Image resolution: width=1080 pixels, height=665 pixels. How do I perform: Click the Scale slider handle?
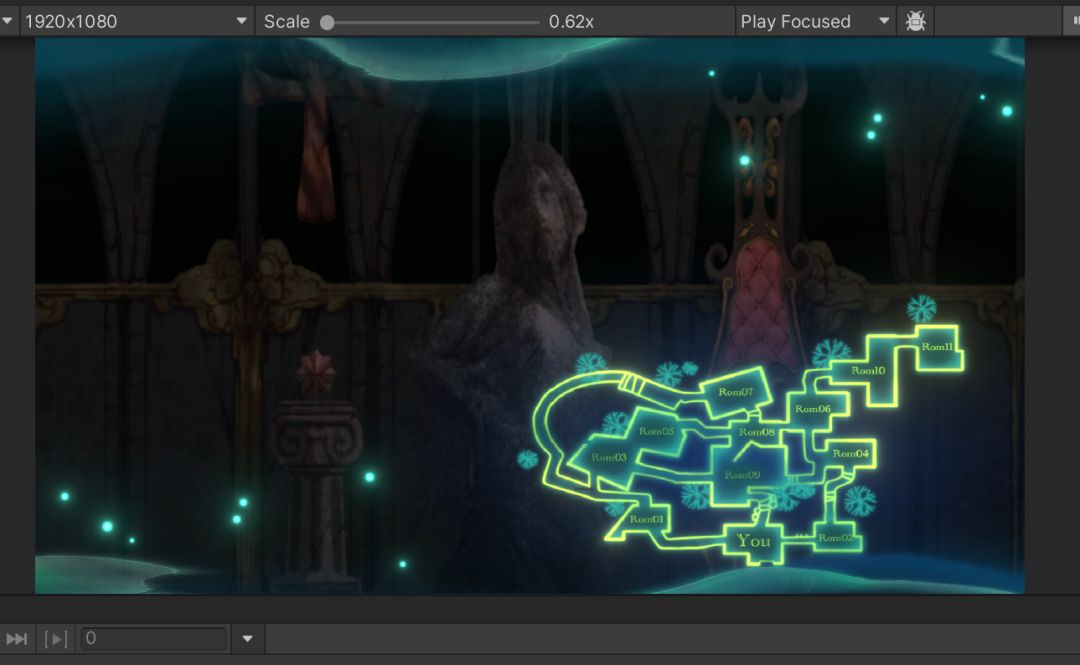pyautogui.click(x=327, y=23)
